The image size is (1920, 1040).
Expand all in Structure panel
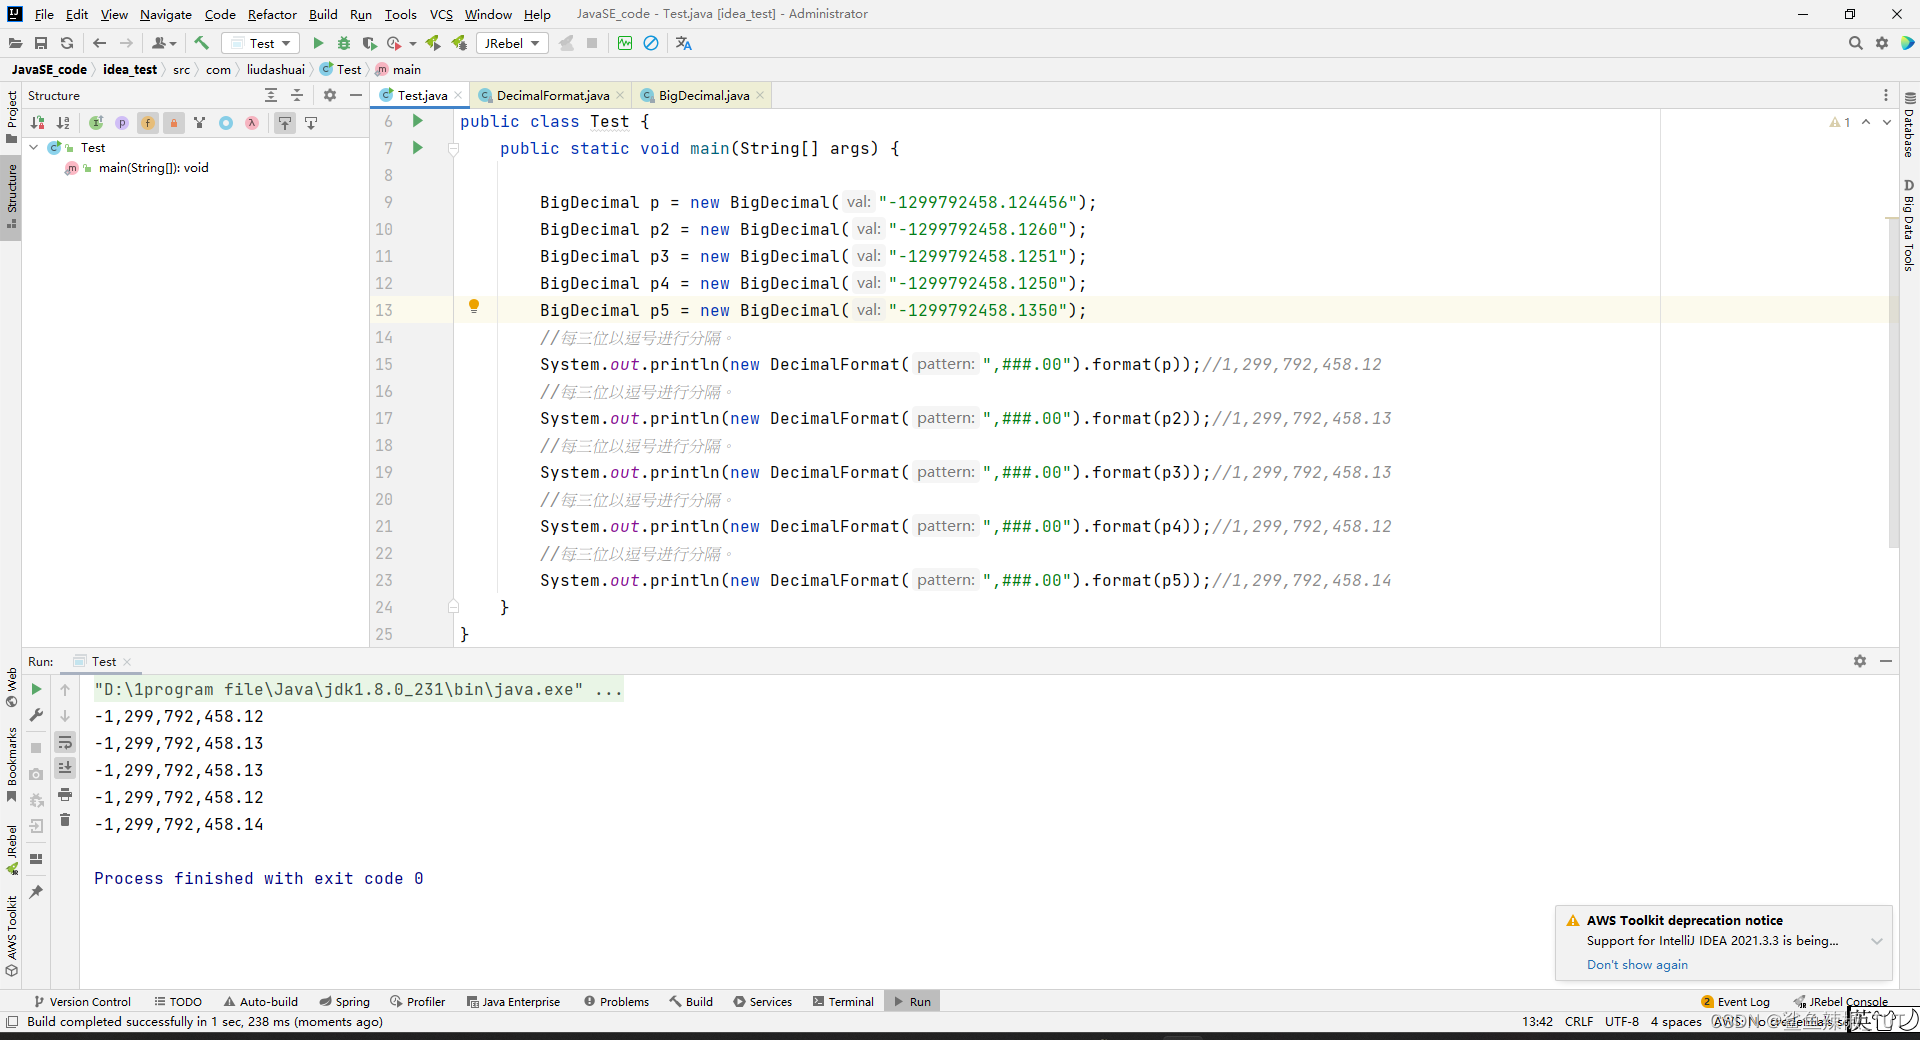pos(271,95)
